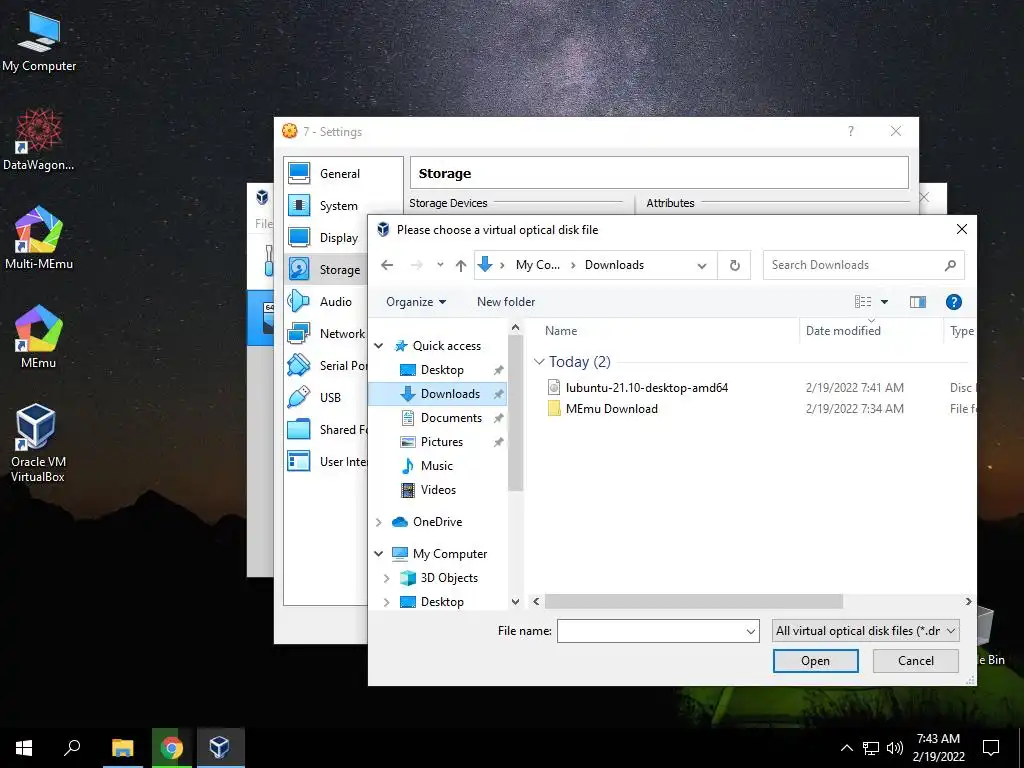Image resolution: width=1024 pixels, height=768 pixels.
Task: Select Documents in navigation pane
Action: (451, 418)
